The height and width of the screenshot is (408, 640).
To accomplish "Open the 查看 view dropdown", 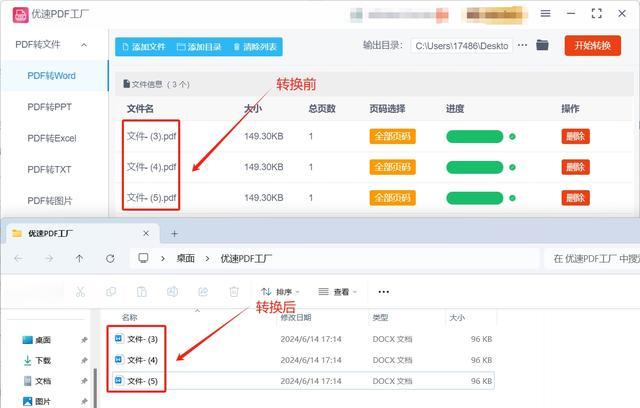I will (x=338, y=292).
